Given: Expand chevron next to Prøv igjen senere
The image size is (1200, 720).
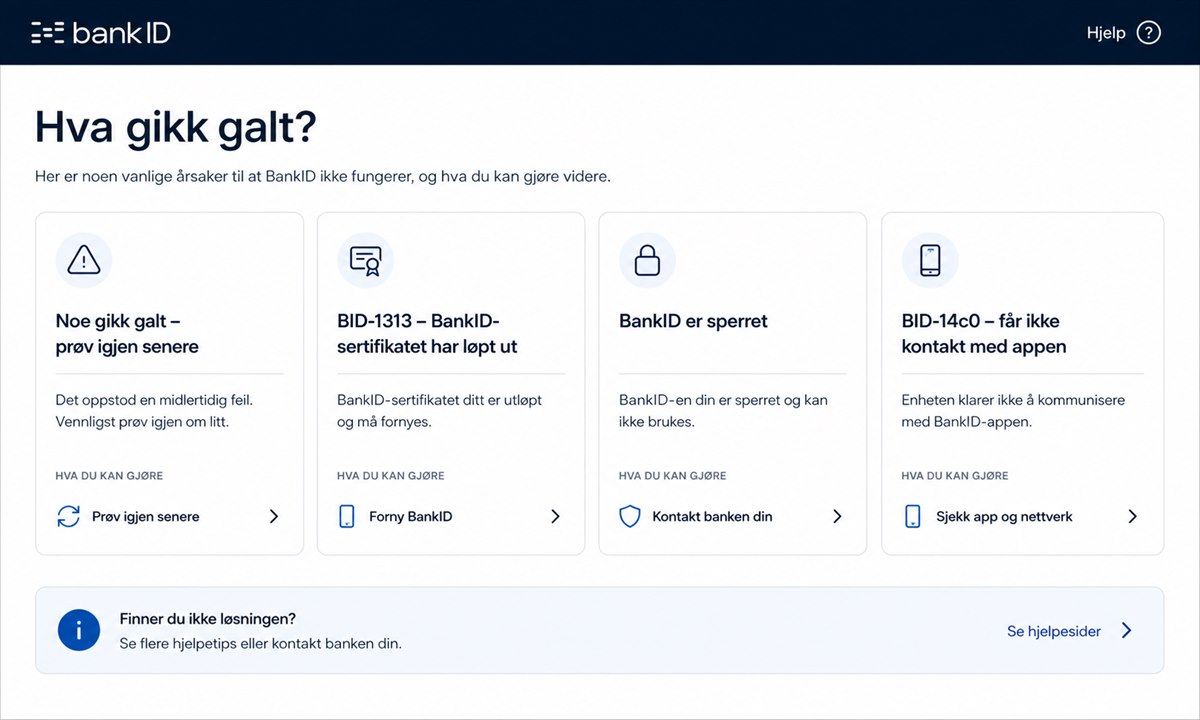Looking at the screenshot, I should pos(274,517).
